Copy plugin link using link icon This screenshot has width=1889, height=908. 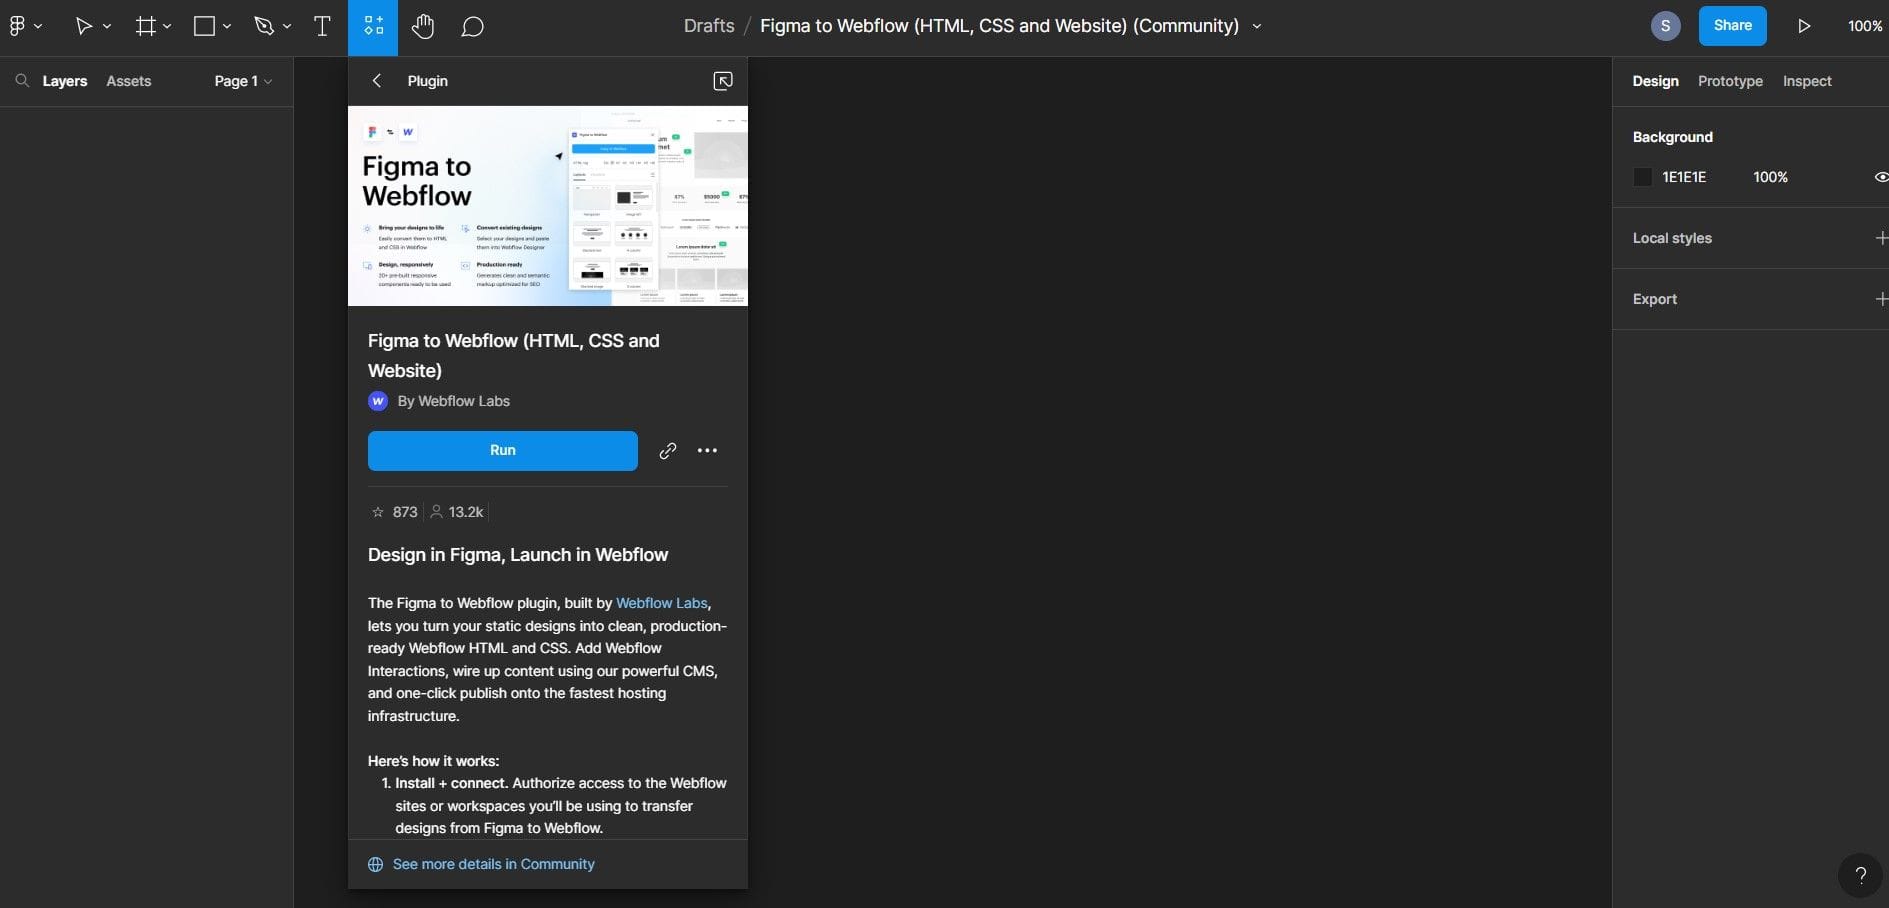[666, 450]
